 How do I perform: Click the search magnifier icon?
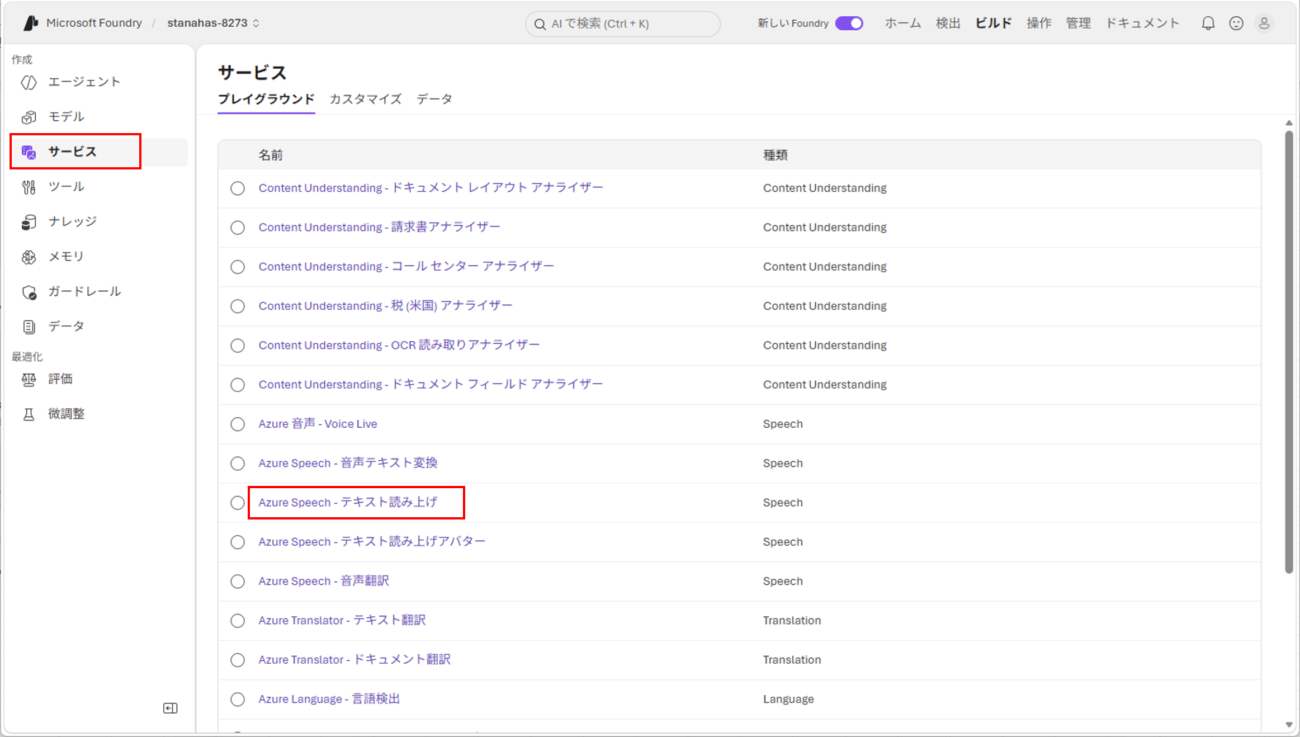540,24
